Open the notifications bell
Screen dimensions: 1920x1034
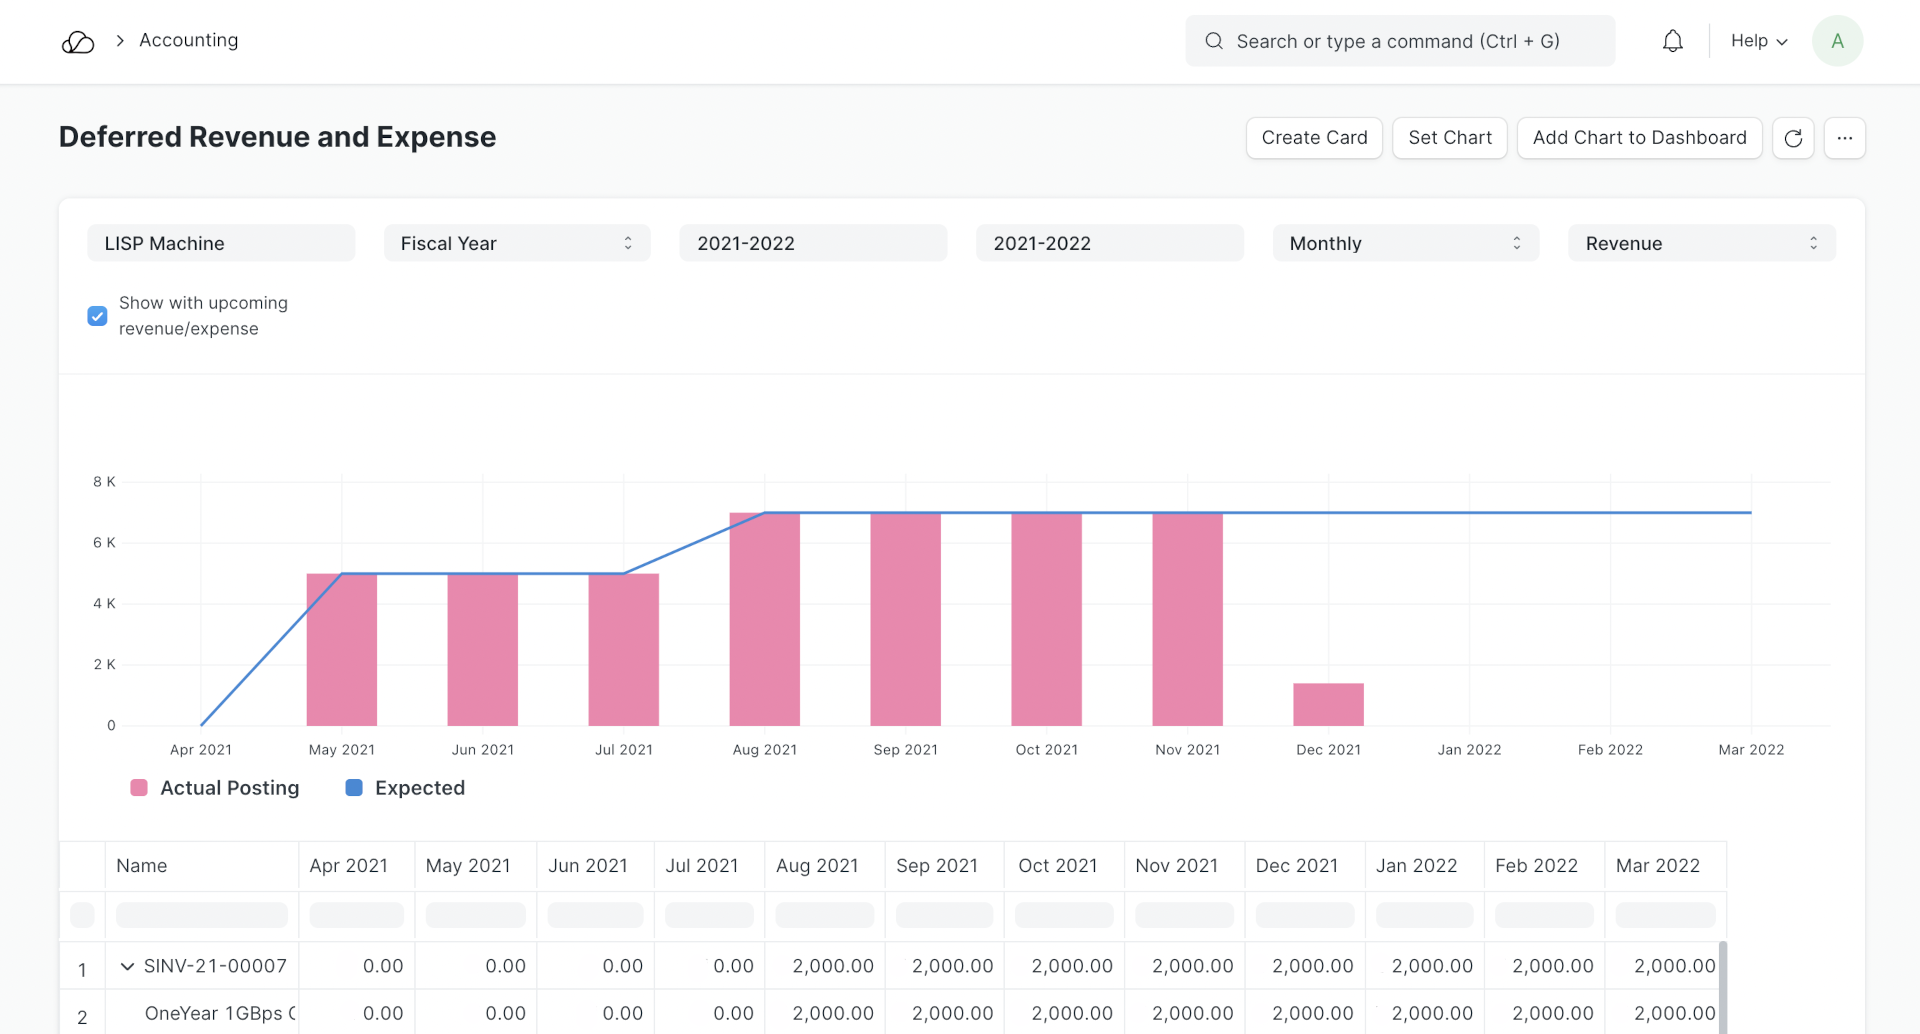coord(1672,41)
